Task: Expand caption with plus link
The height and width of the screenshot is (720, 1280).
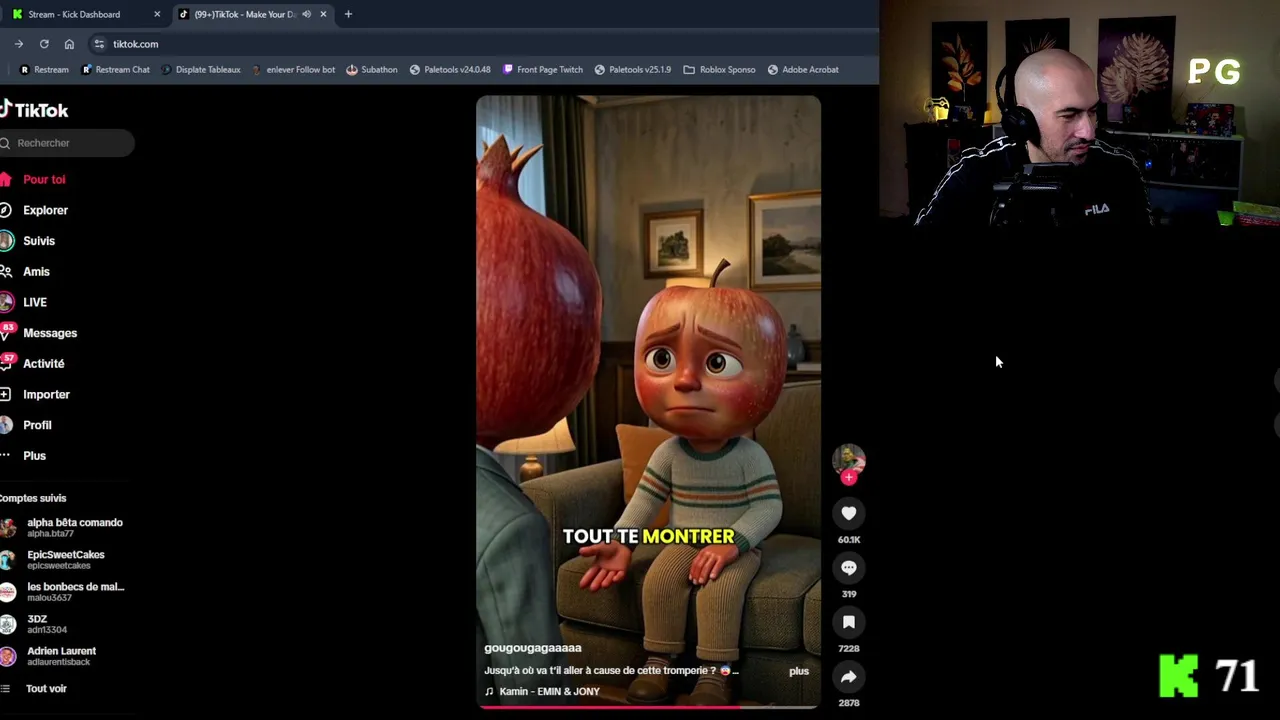Action: click(x=798, y=671)
